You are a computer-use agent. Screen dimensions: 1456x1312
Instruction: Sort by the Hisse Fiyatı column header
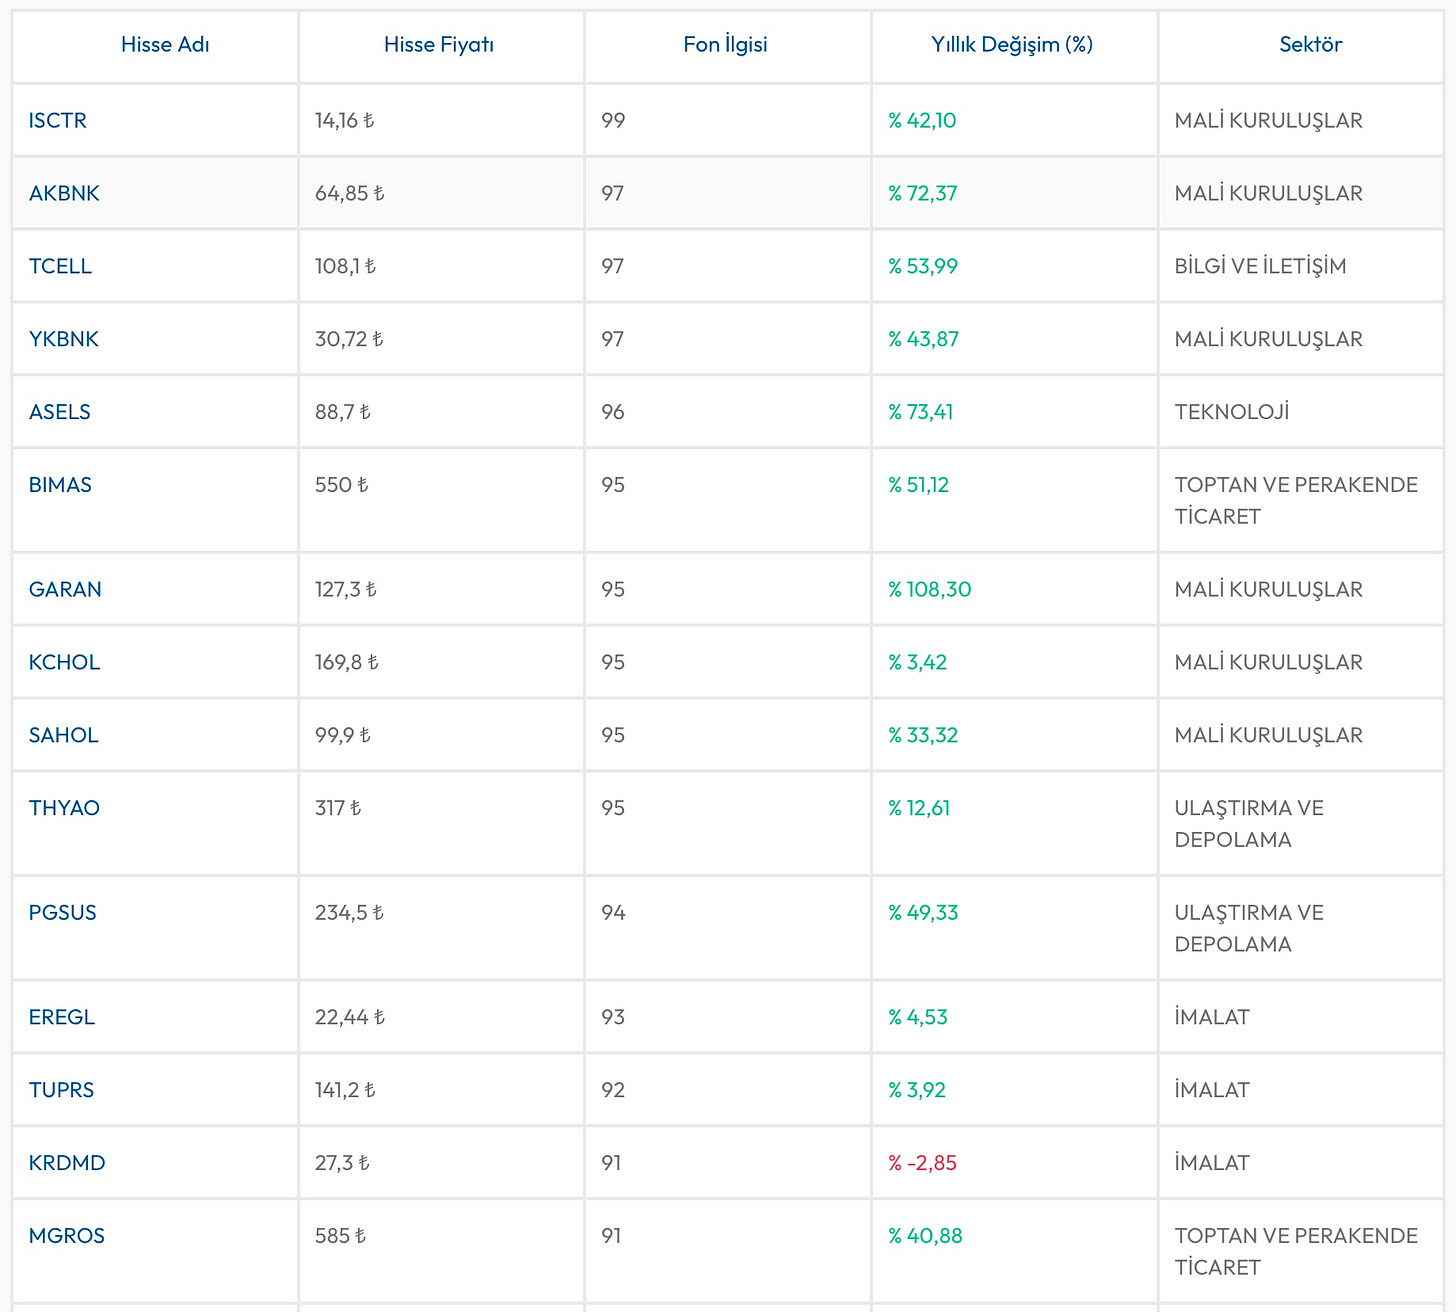click(439, 44)
